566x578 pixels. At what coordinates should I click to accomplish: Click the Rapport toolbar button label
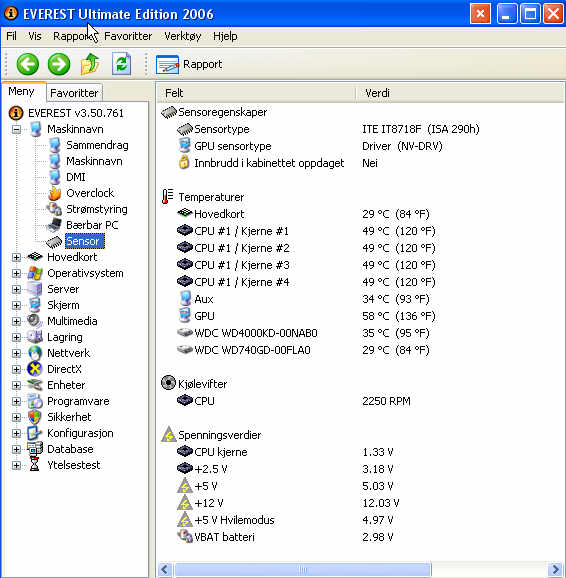[x=202, y=64]
